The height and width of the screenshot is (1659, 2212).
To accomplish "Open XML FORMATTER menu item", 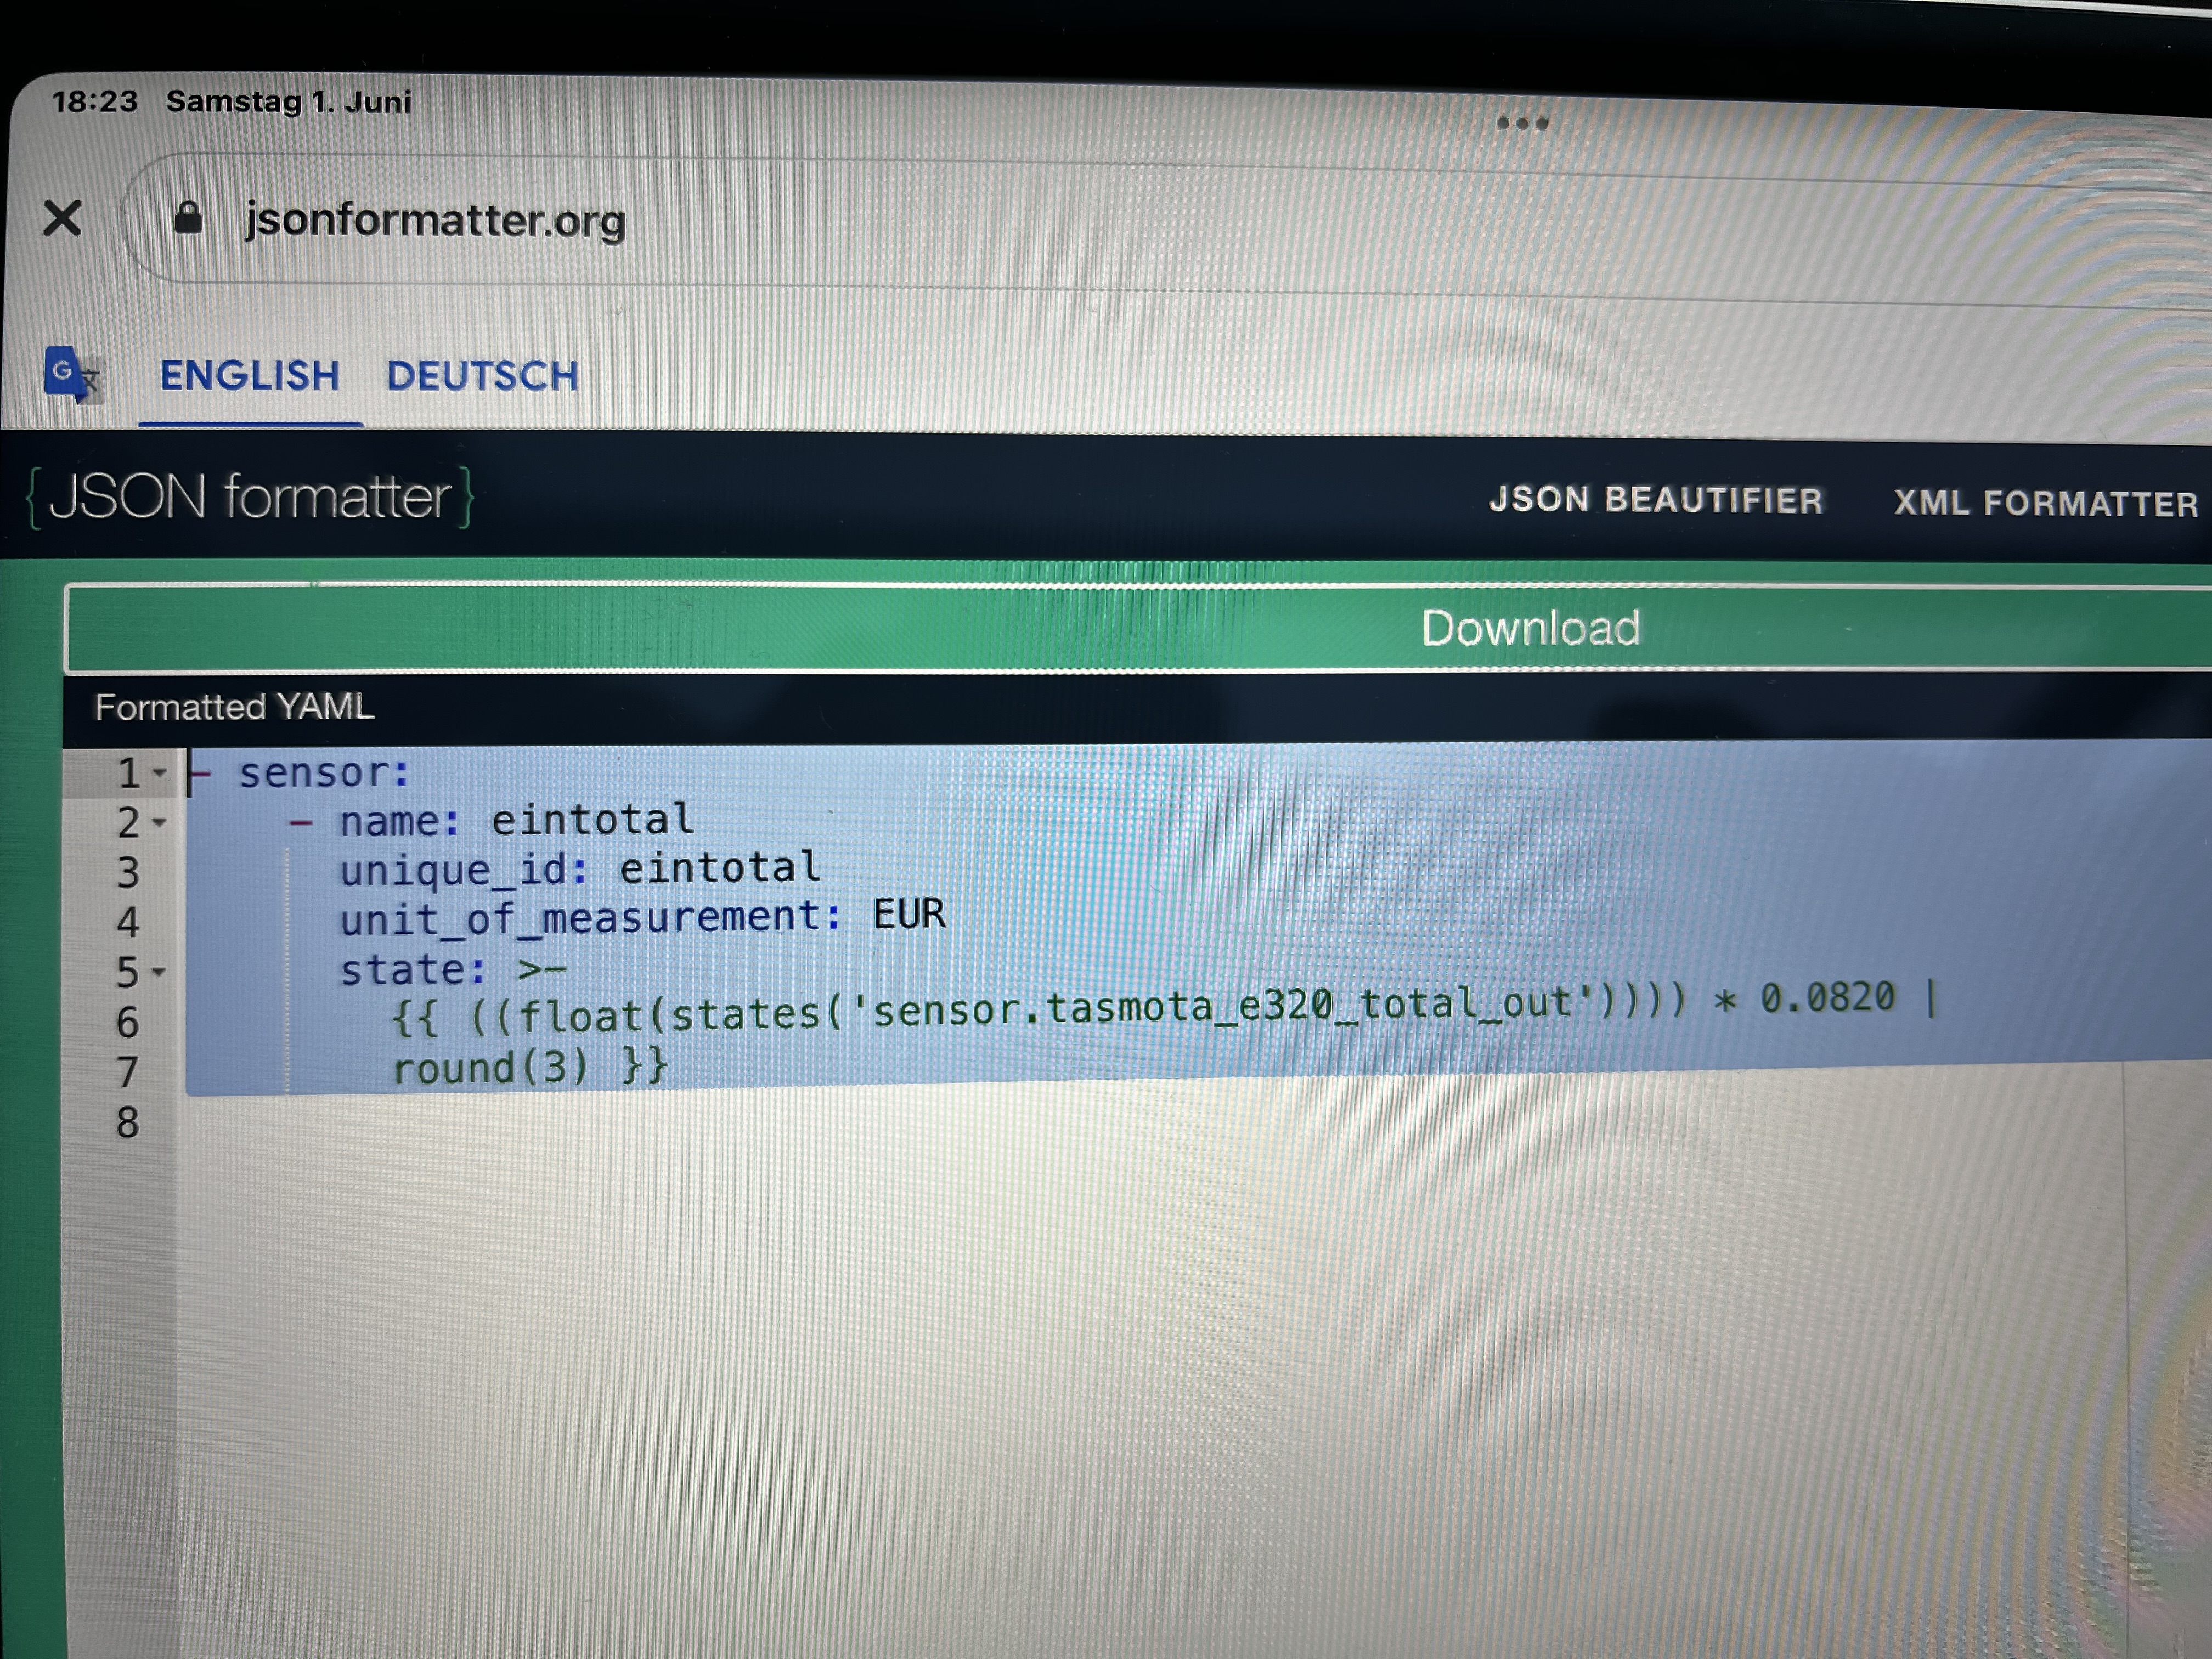I will coord(2045,503).
